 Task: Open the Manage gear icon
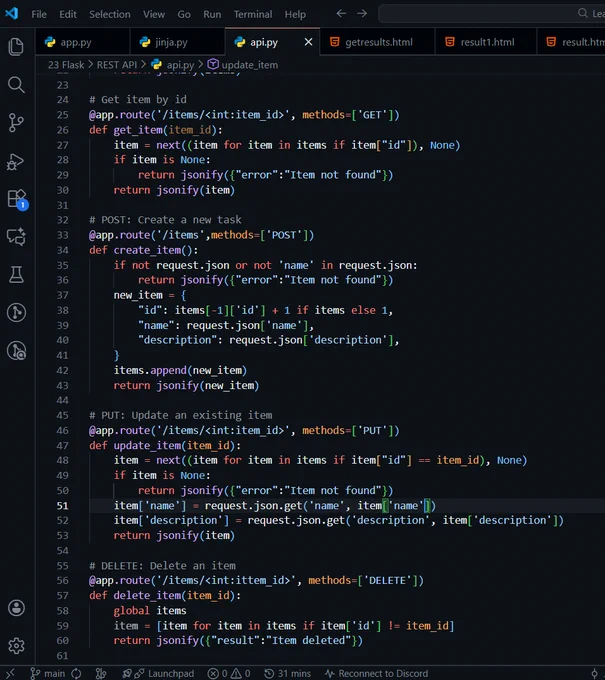[x=16, y=646]
